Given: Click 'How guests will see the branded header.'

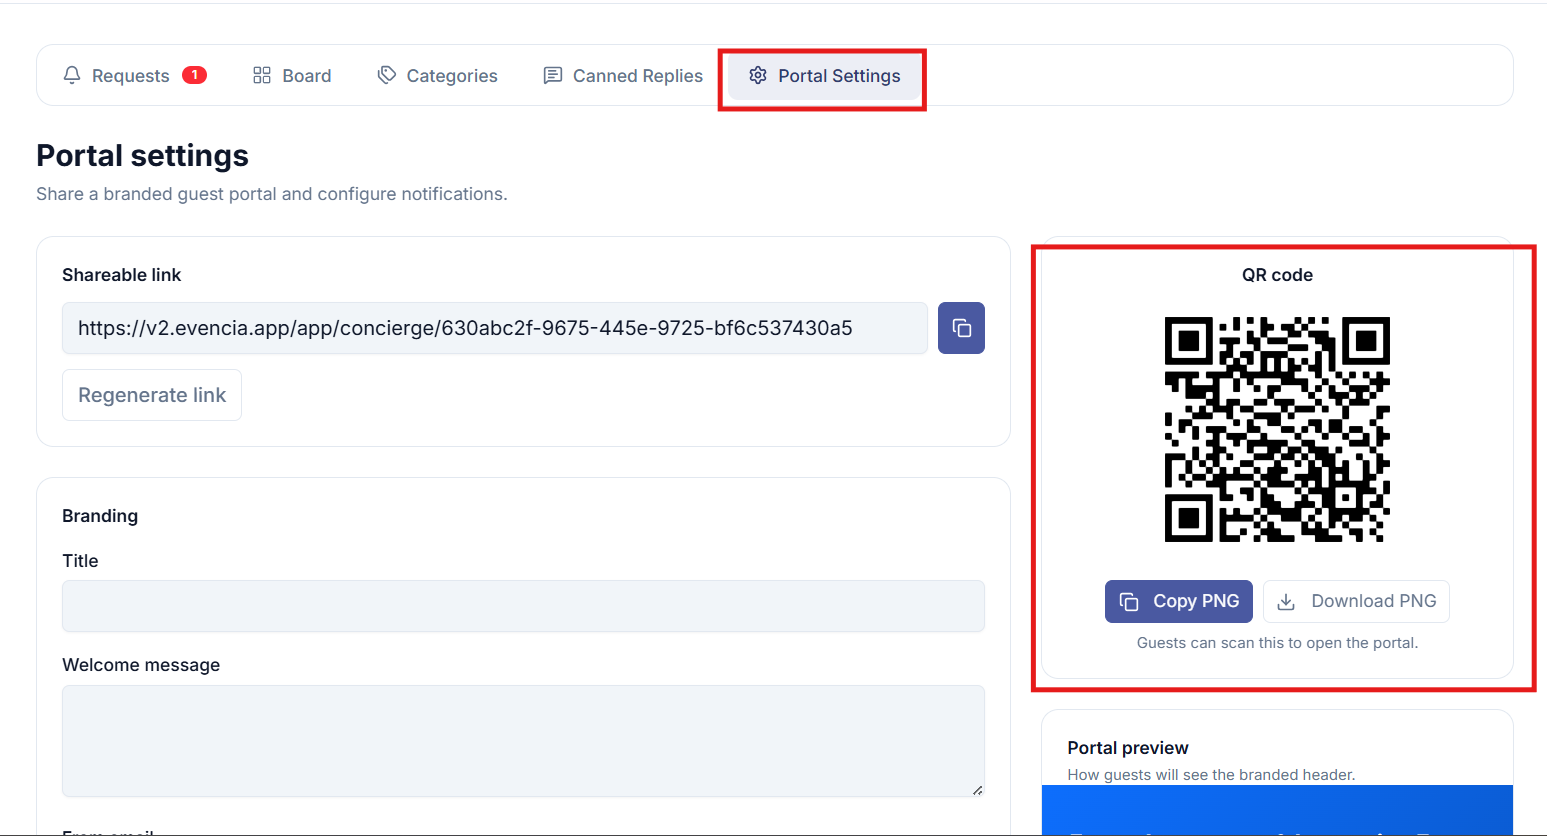Looking at the screenshot, I should tap(1211, 775).
